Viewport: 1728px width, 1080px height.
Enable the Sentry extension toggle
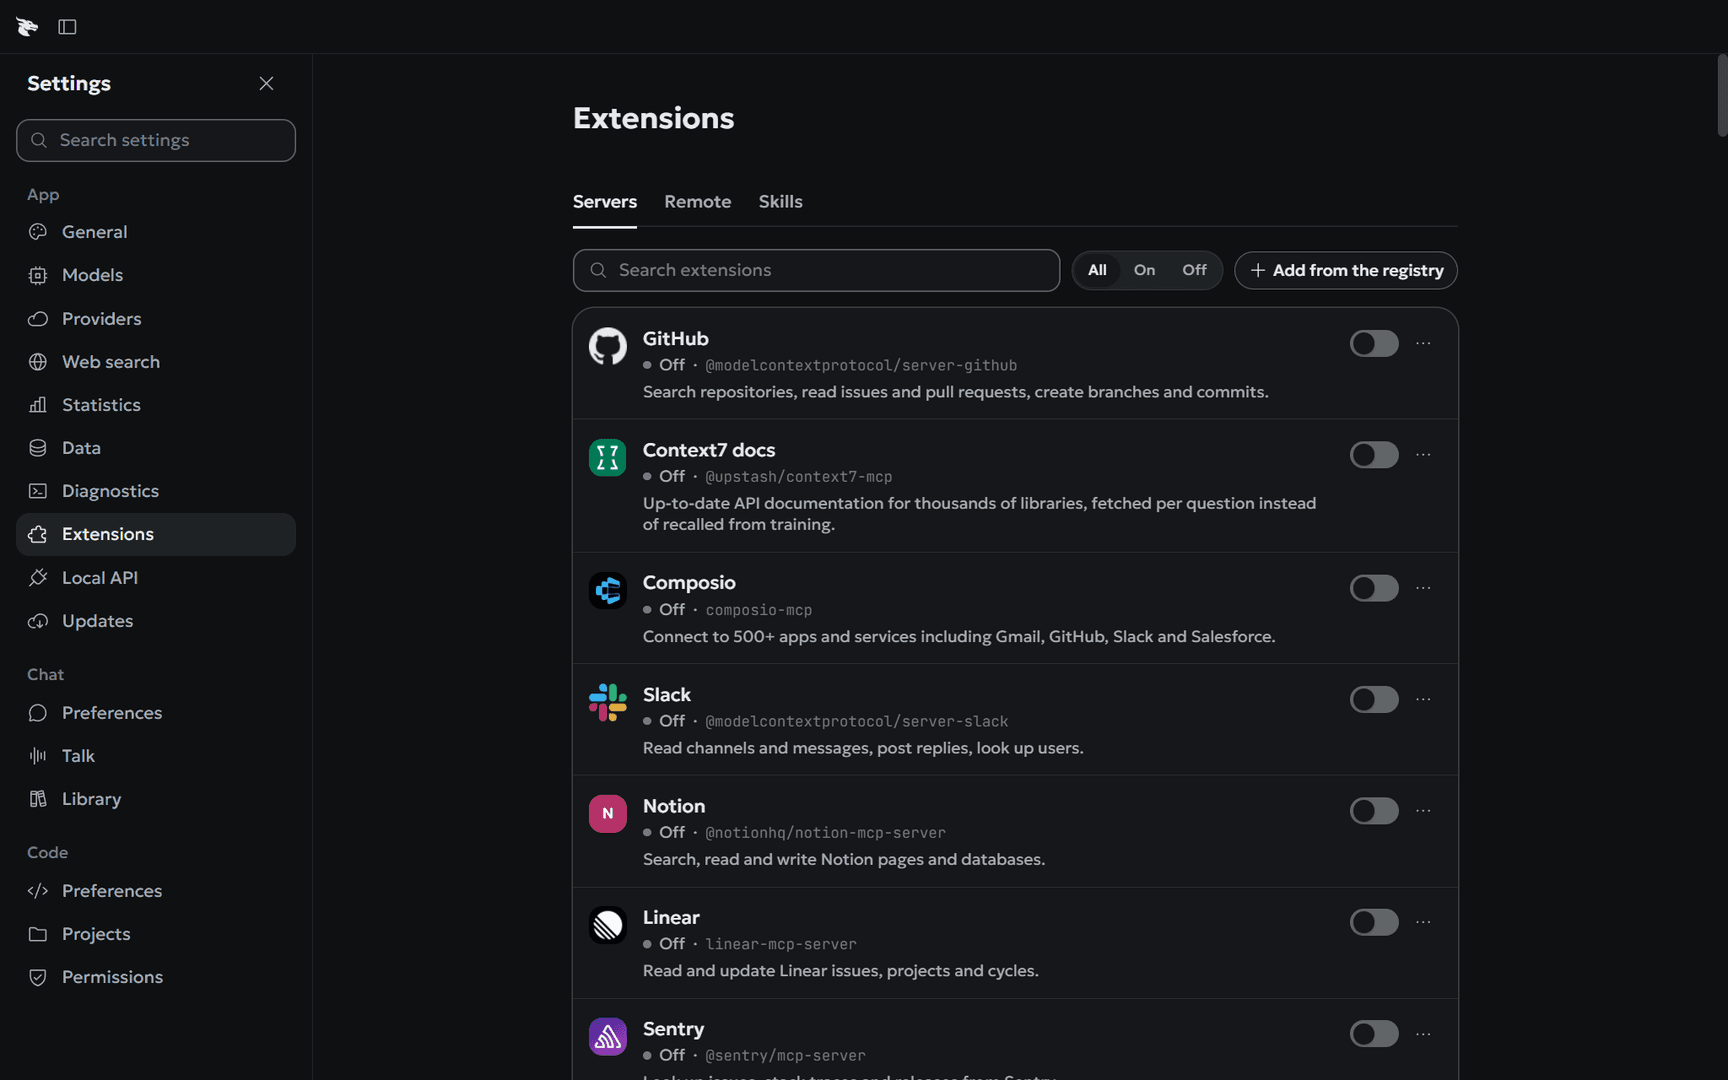coord(1374,1034)
